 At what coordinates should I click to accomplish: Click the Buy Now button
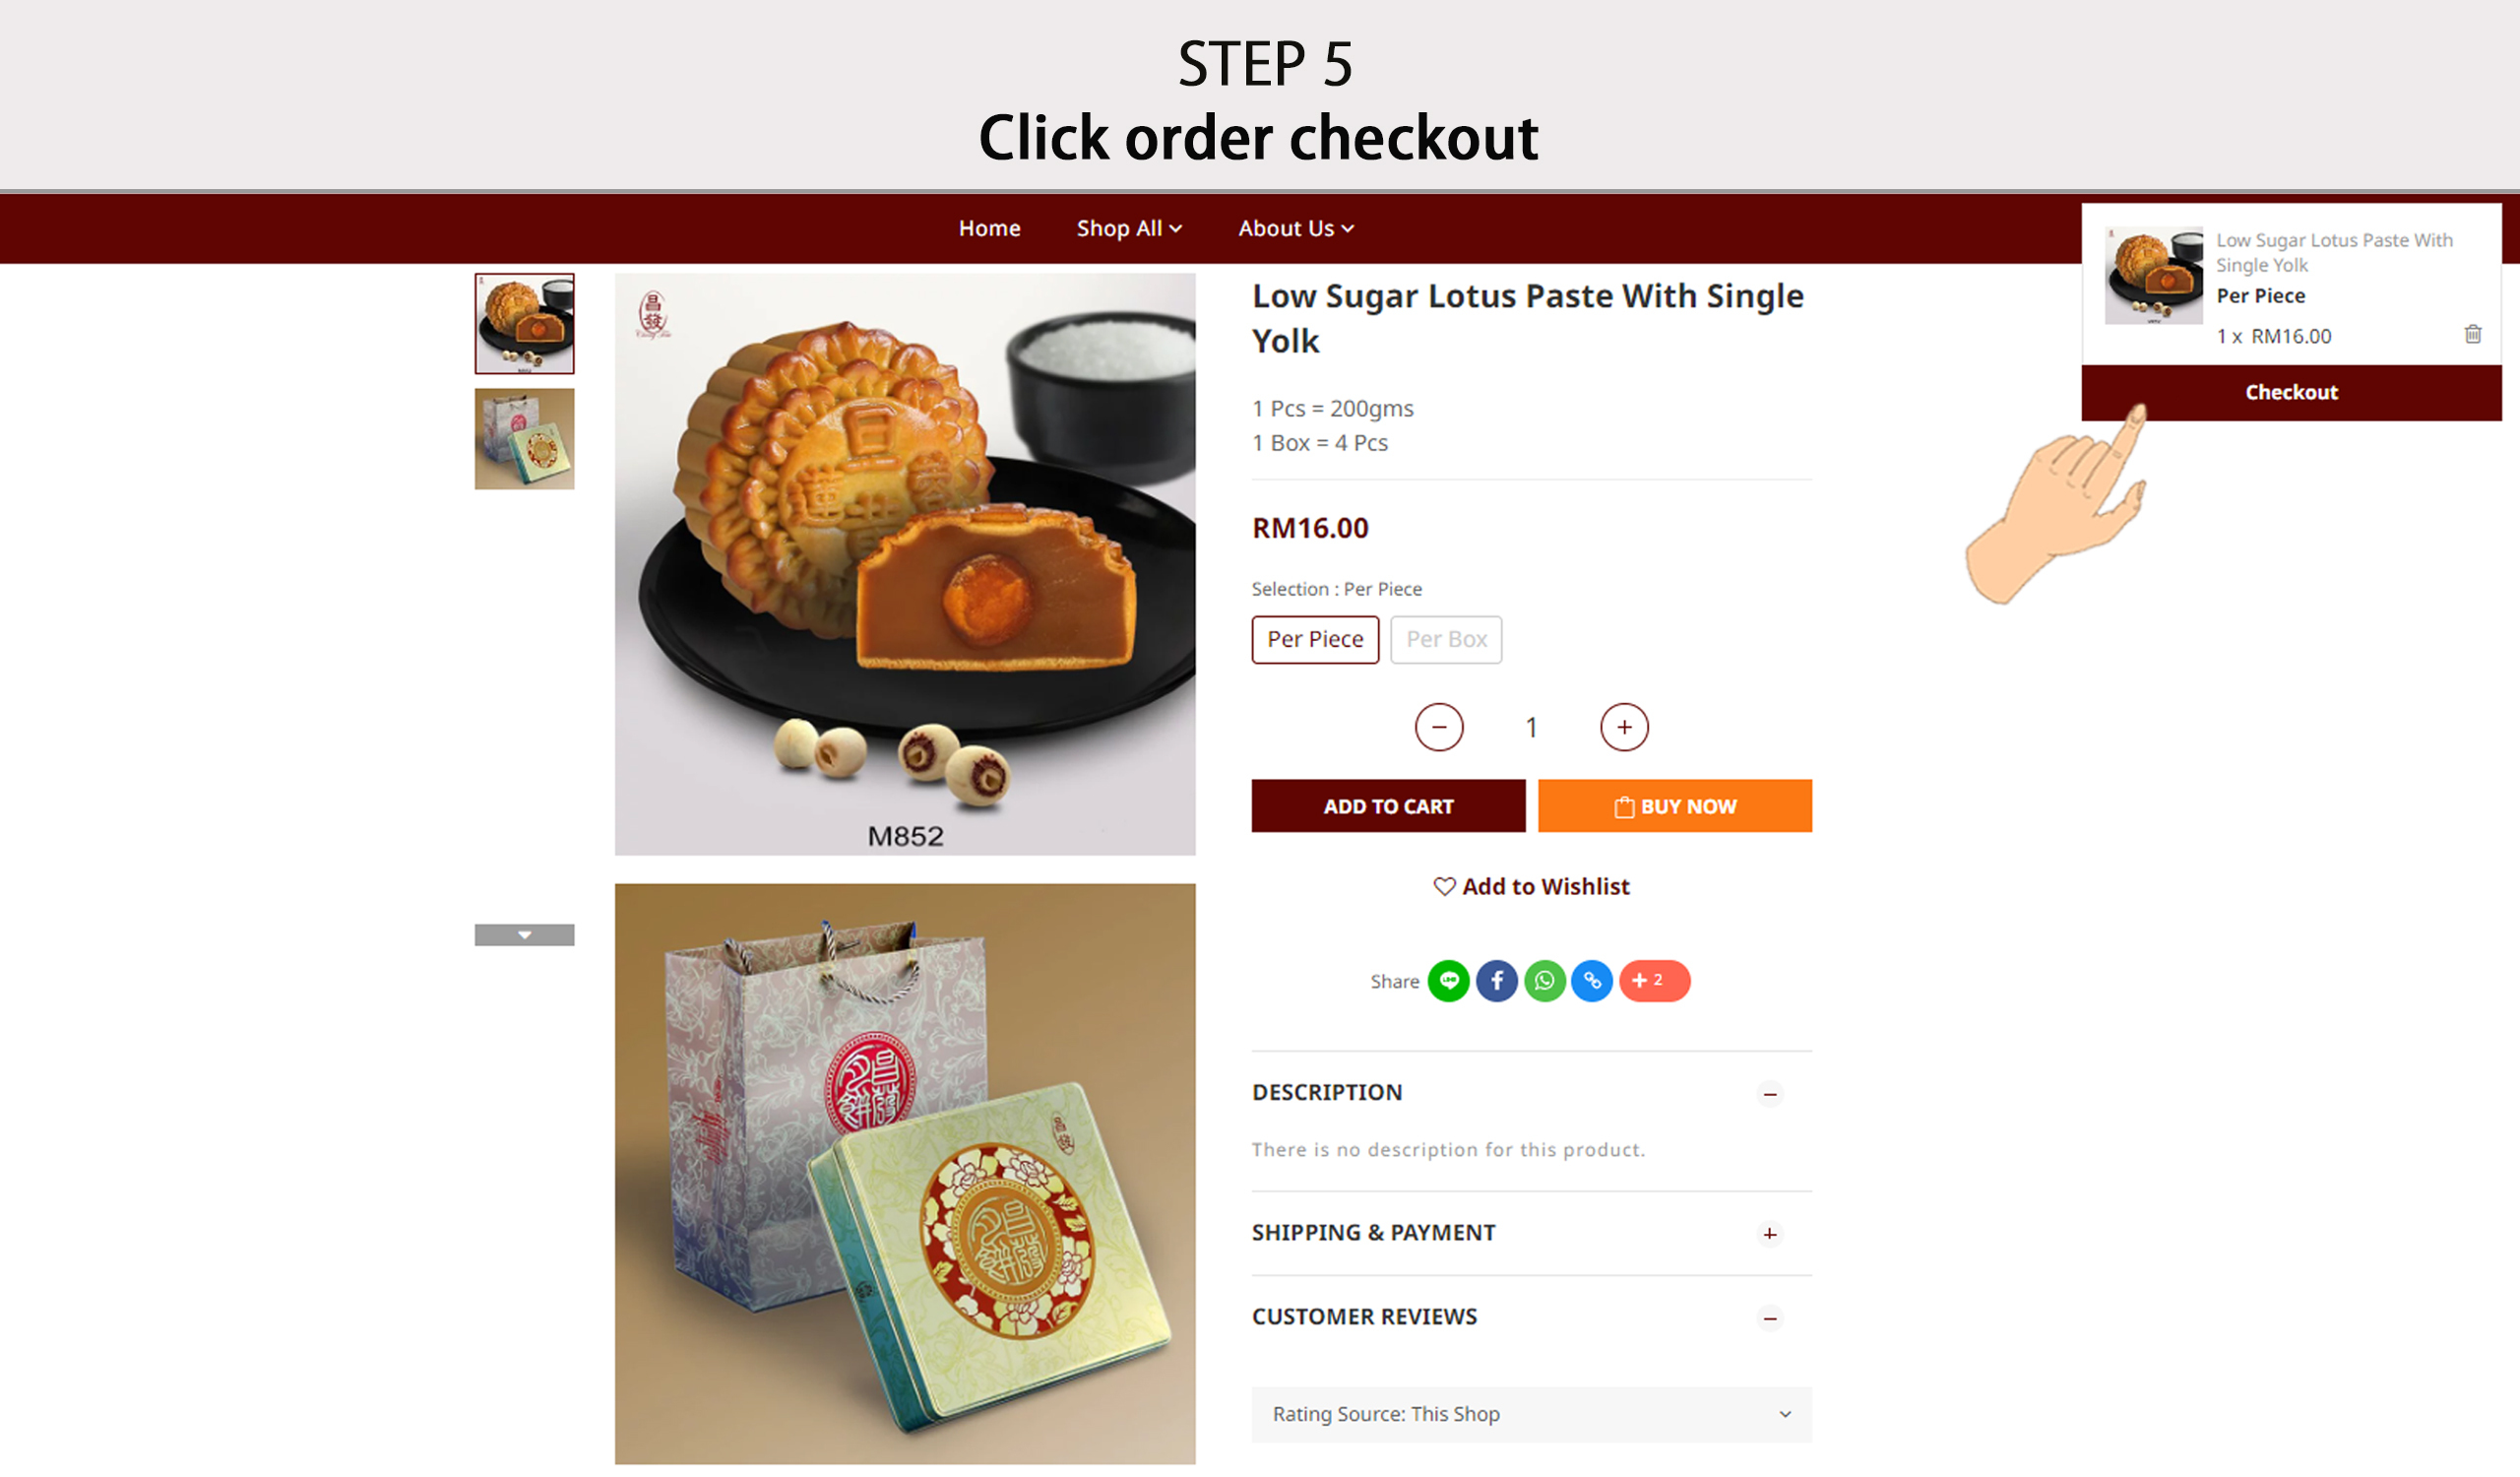coord(1674,806)
